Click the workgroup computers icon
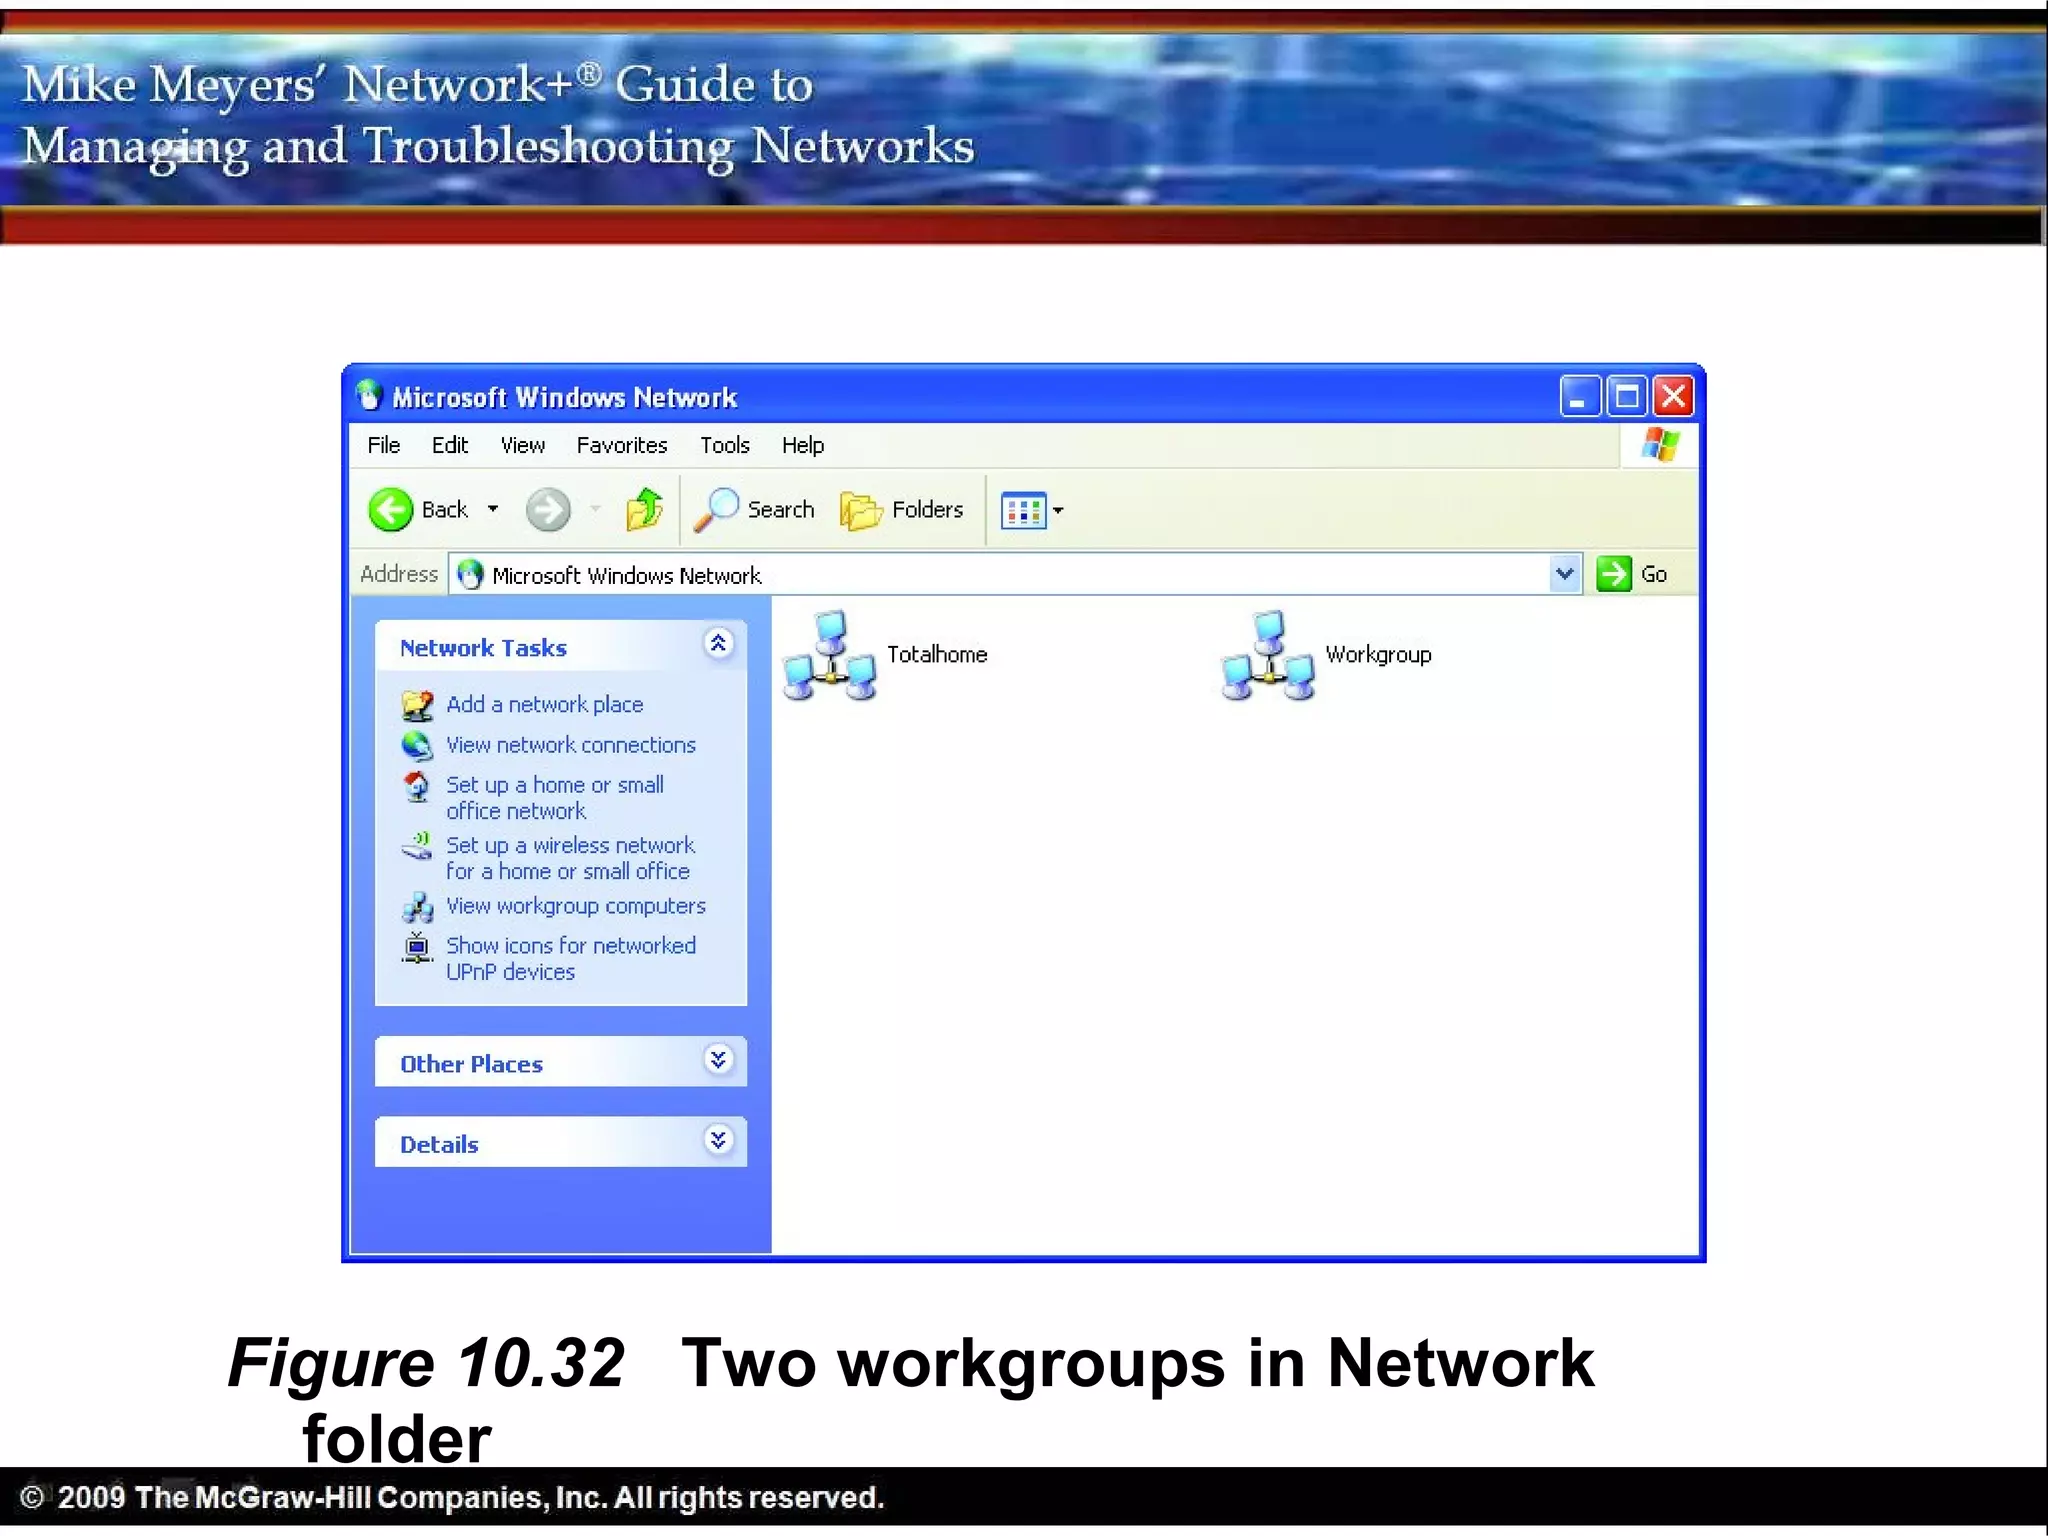2048x1536 pixels. point(417,906)
